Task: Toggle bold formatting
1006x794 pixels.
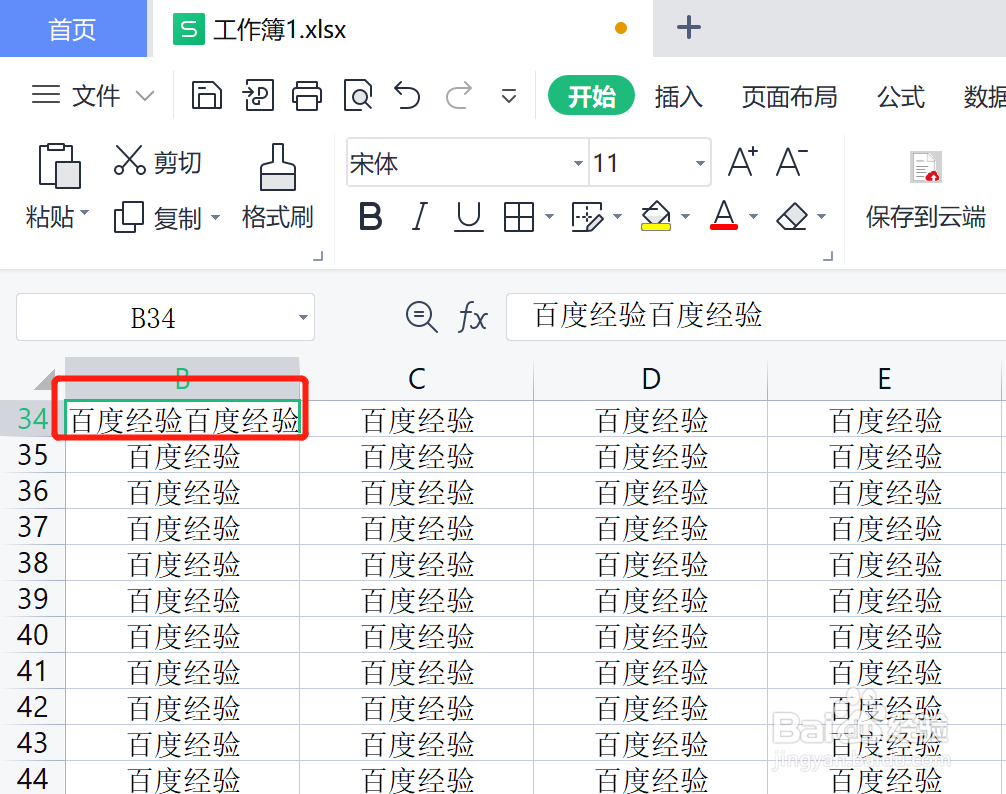Action: [x=369, y=217]
